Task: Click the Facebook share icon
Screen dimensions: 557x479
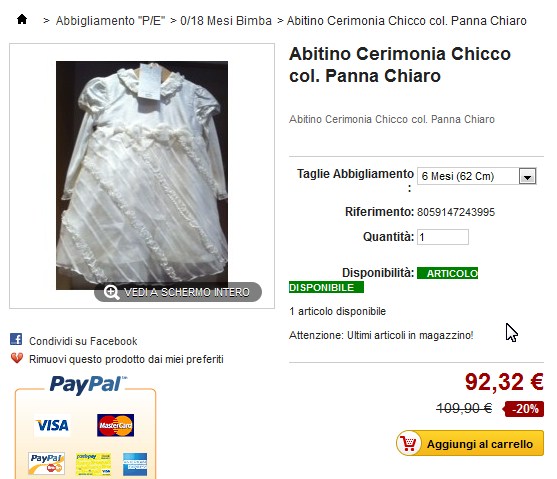Action: tap(16, 339)
